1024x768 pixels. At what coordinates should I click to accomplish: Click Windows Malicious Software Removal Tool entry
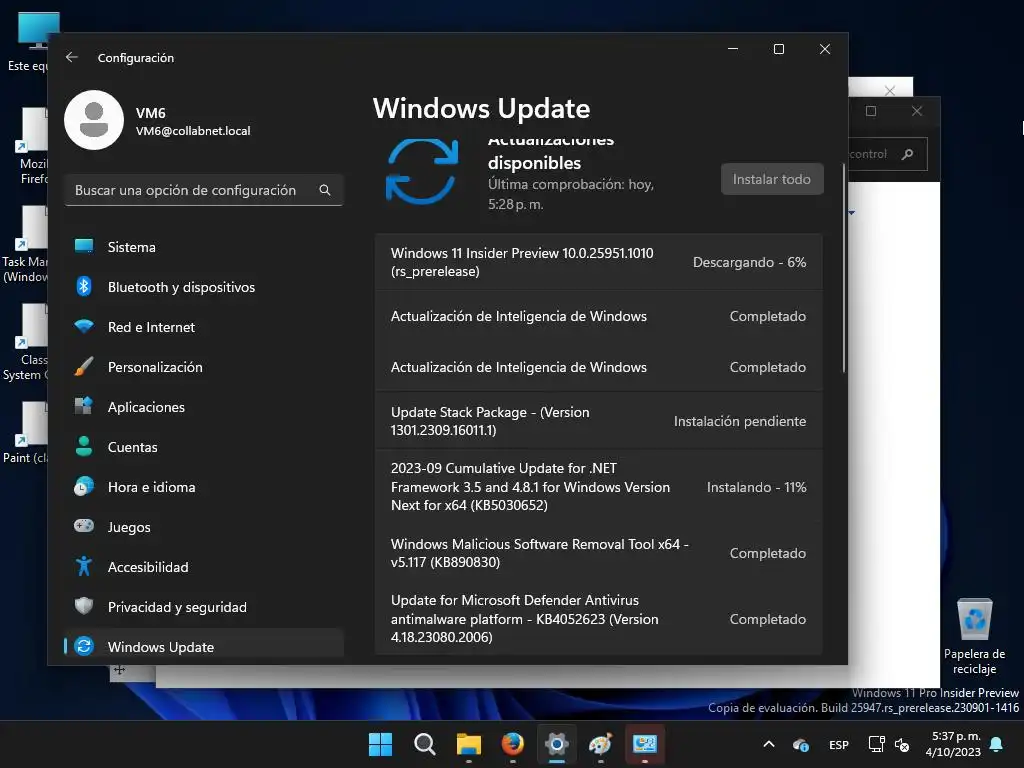point(598,553)
